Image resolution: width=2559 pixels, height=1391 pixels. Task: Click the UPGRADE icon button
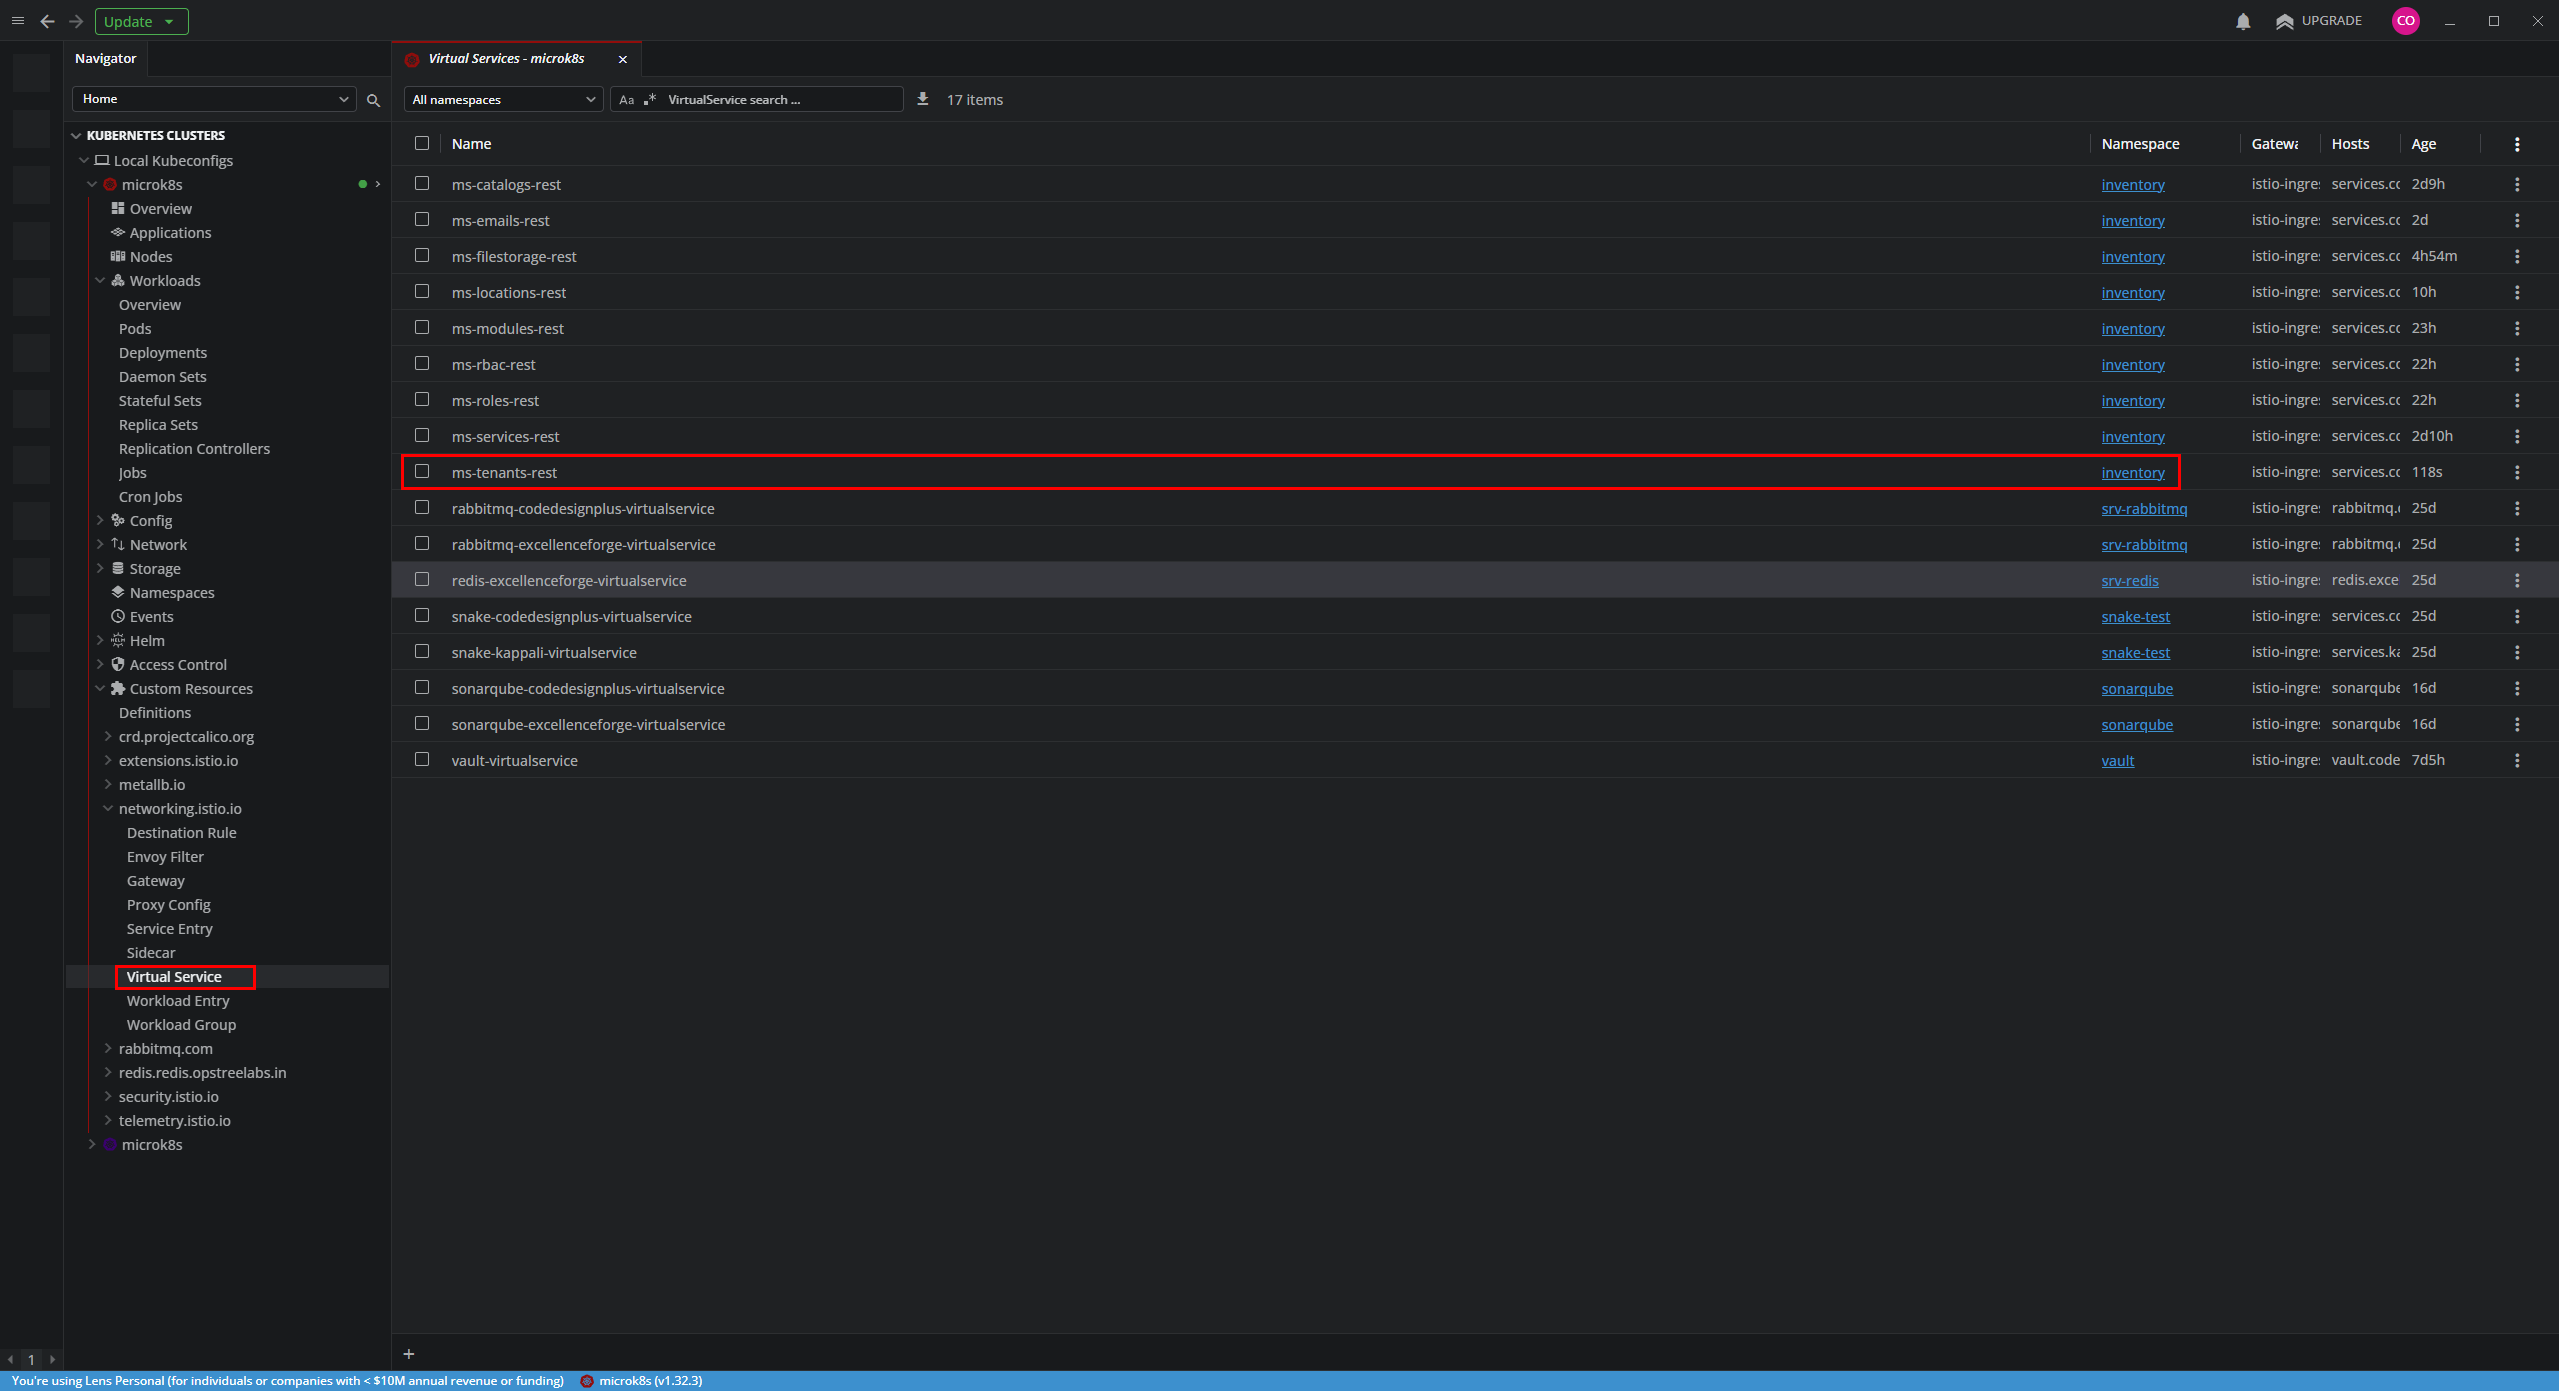(2318, 21)
